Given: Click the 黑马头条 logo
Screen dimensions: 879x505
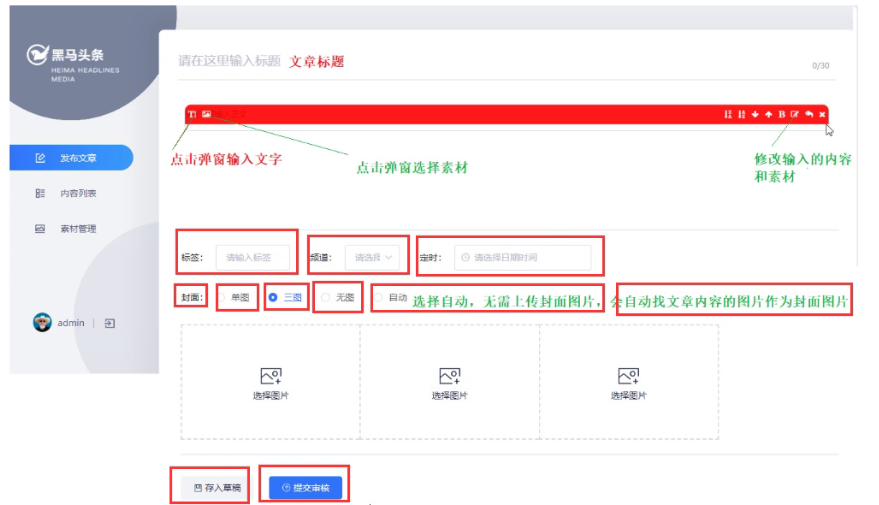Looking at the screenshot, I should (x=73, y=63).
